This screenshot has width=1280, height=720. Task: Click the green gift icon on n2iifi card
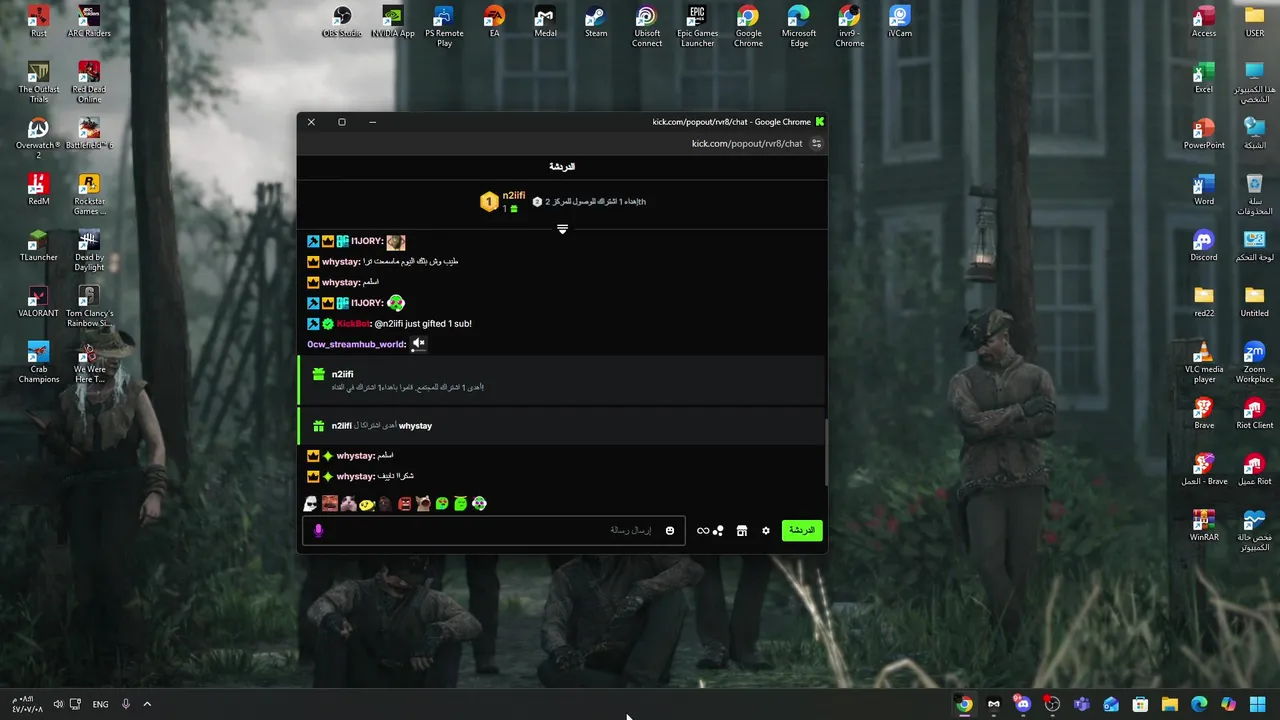[318, 374]
